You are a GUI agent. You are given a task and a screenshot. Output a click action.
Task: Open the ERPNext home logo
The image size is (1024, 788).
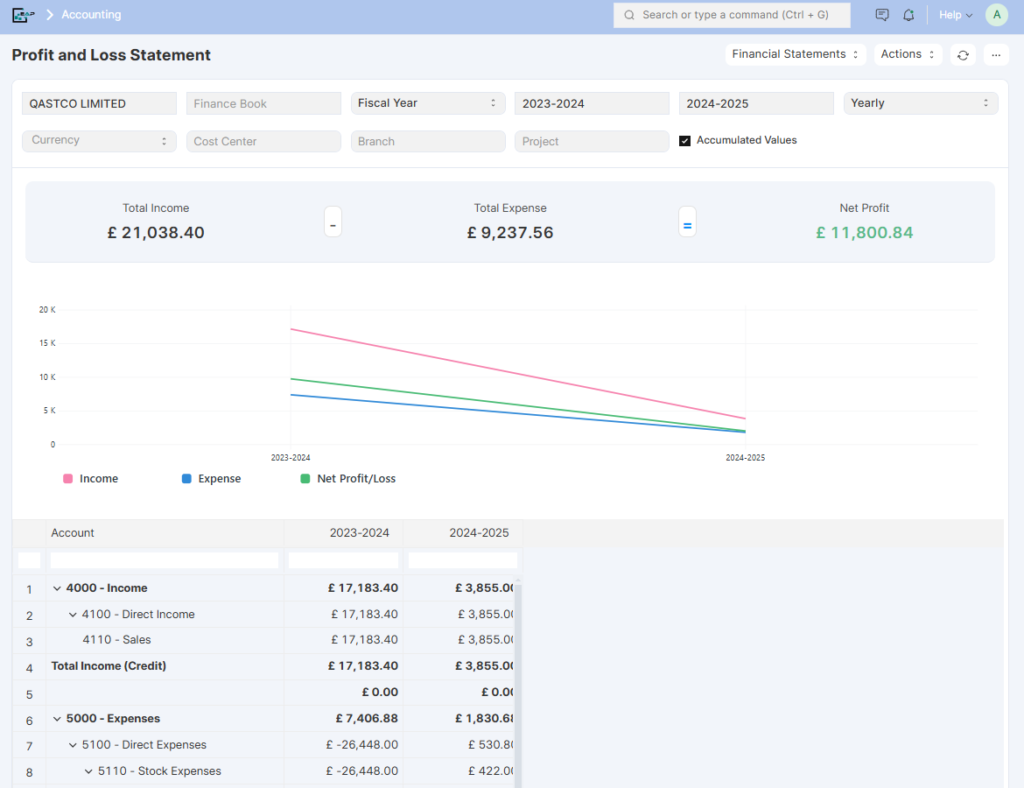pos(23,14)
